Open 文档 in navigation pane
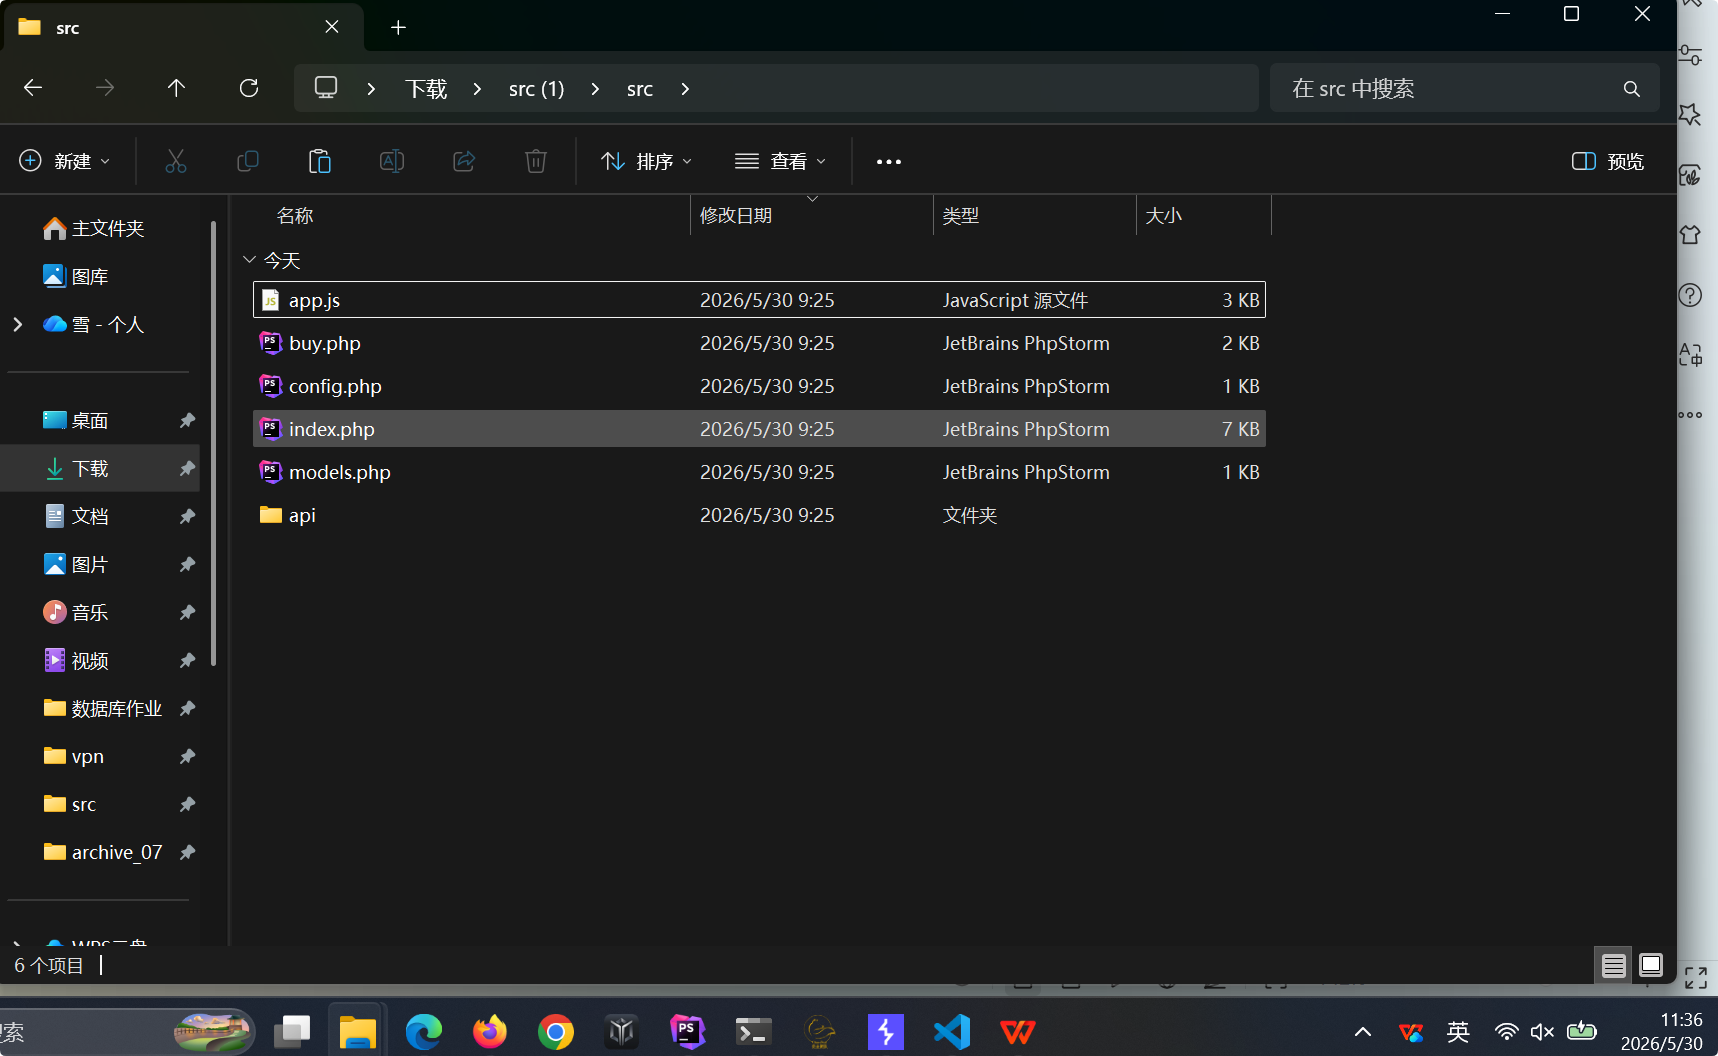1718x1056 pixels. click(x=76, y=516)
